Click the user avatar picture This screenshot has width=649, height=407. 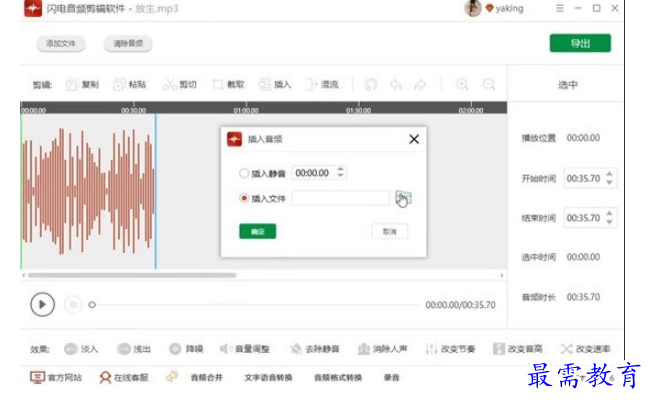(473, 8)
